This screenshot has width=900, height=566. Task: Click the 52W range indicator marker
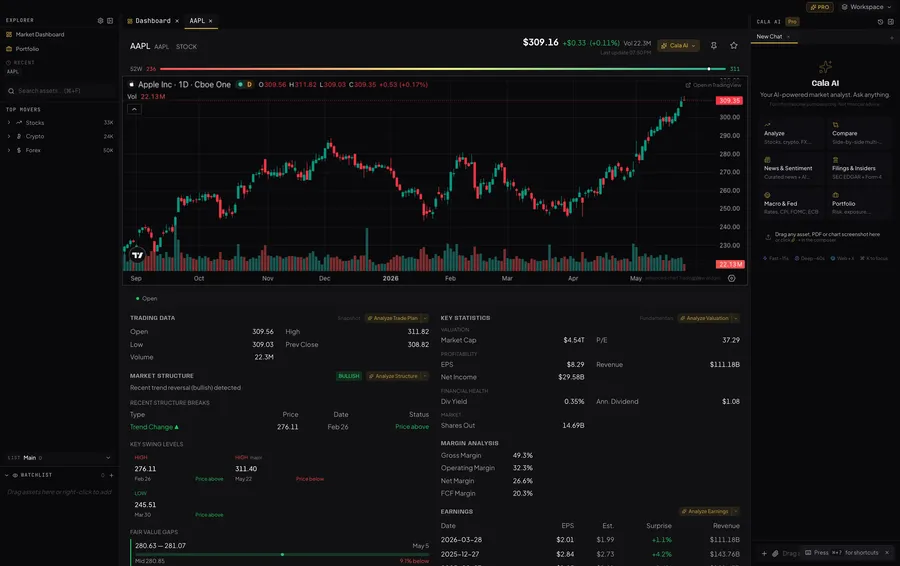[x=709, y=69]
